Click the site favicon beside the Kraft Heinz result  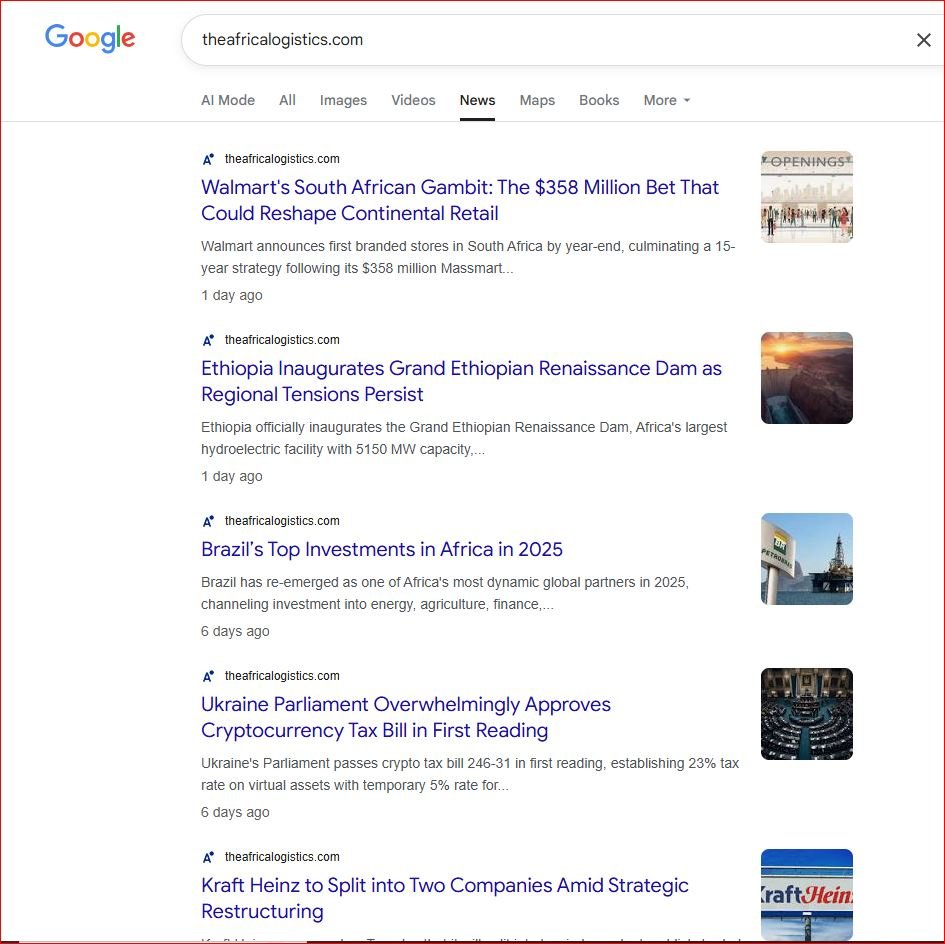tap(209, 857)
